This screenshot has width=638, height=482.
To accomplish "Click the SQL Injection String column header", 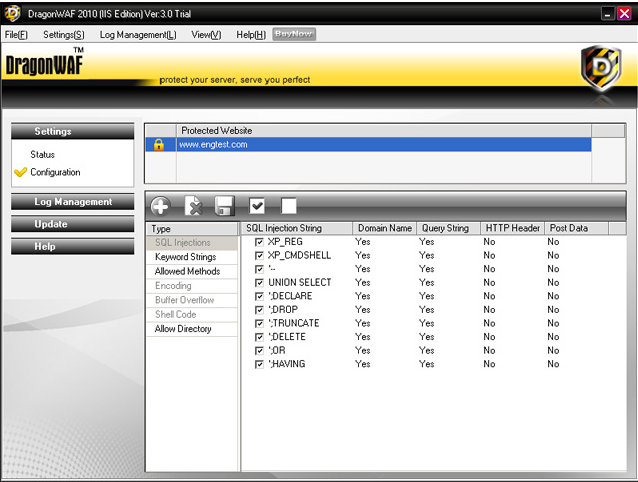I will [x=297, y=228].
